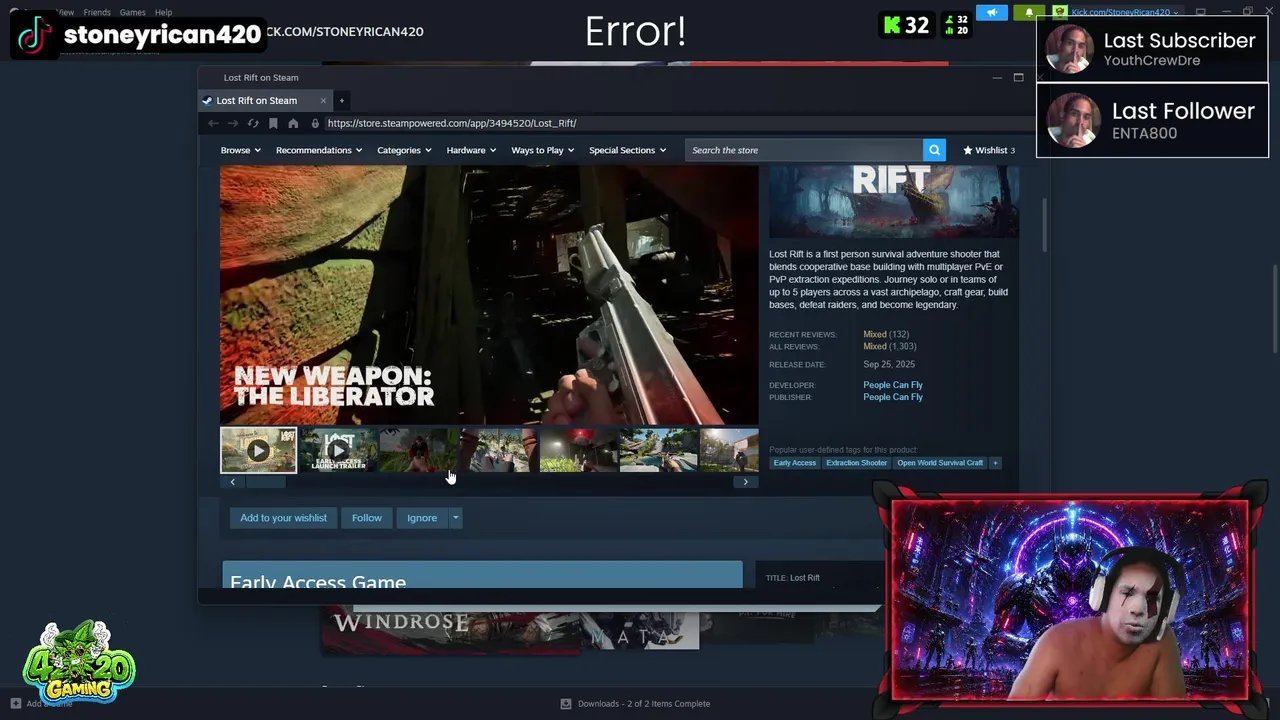Screen dimensions: 1280x720
Task: Expand the Special Sections menu
Action: 628,150
